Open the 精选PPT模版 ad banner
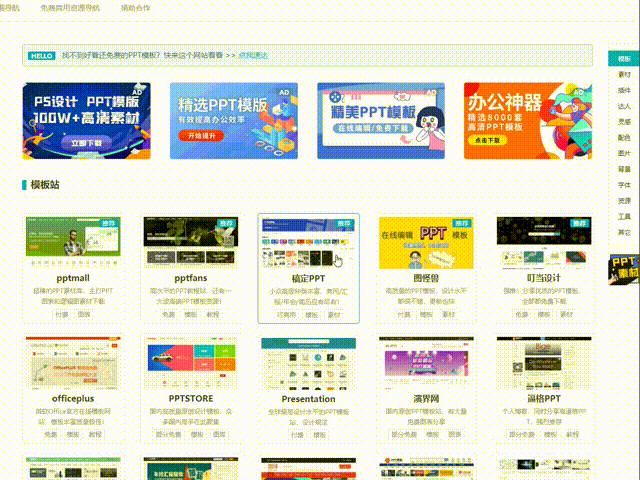The width and height of the screenshot is (640, 480). pyautogui.click(x=234, y=121)
